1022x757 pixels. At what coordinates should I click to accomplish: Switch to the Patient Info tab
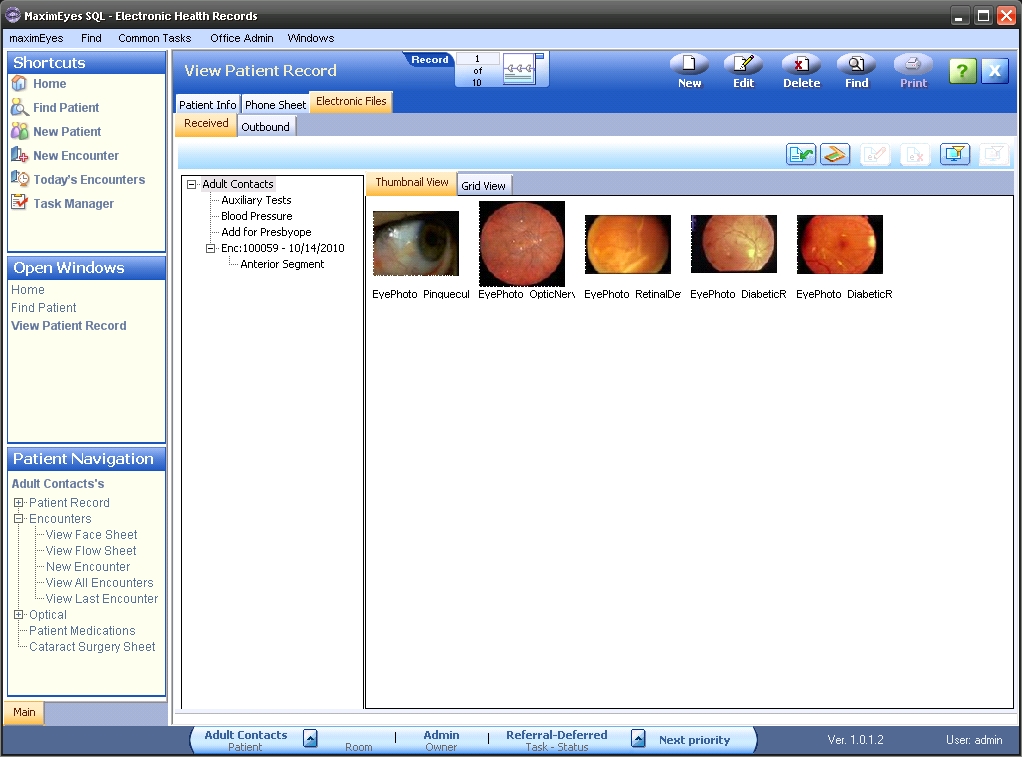(207, 104)
